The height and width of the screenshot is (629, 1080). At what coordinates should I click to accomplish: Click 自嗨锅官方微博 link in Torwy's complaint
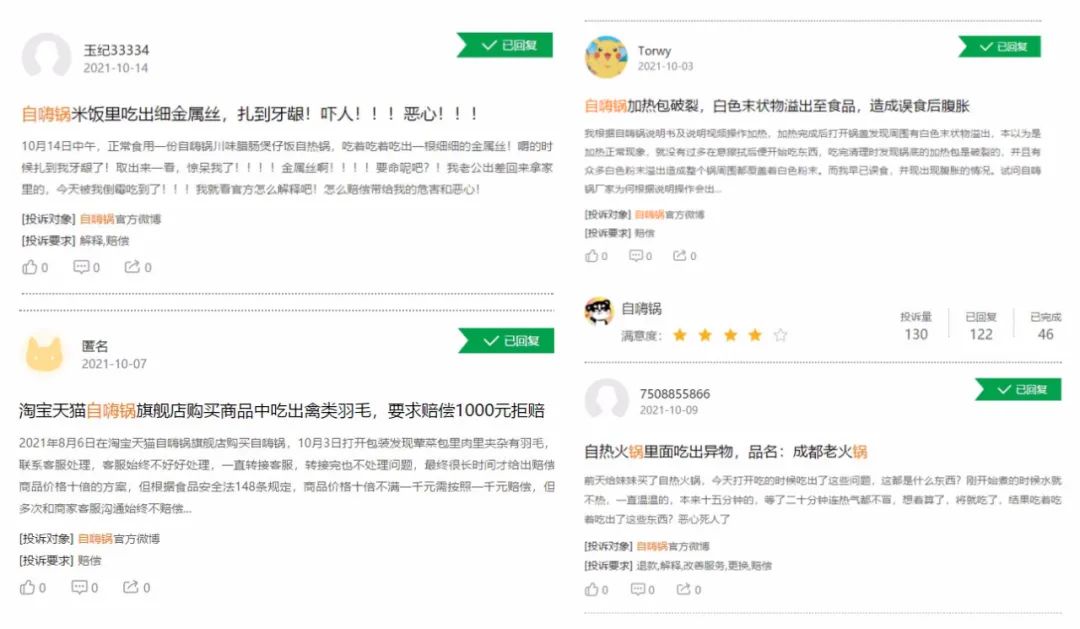pos(669,214)
